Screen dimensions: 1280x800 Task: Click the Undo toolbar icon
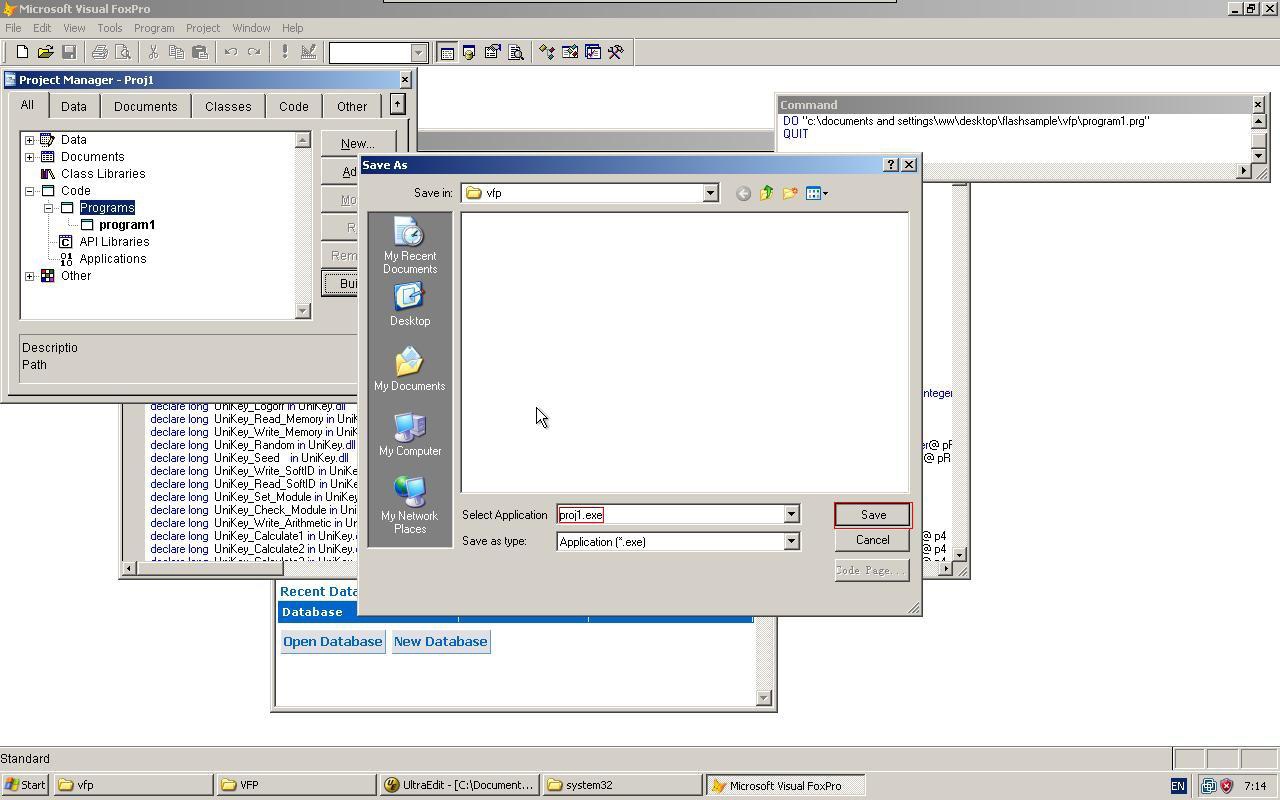click(230, 52)
